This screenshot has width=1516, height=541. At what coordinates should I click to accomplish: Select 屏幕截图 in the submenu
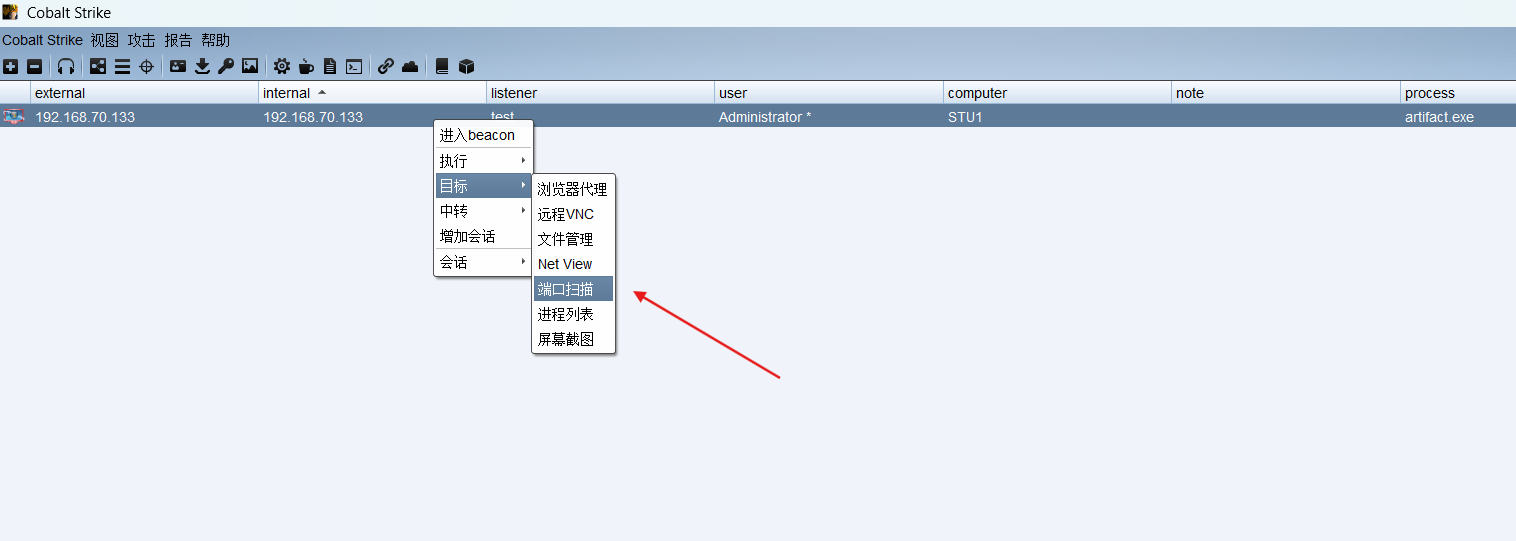[x=573, y=339]
